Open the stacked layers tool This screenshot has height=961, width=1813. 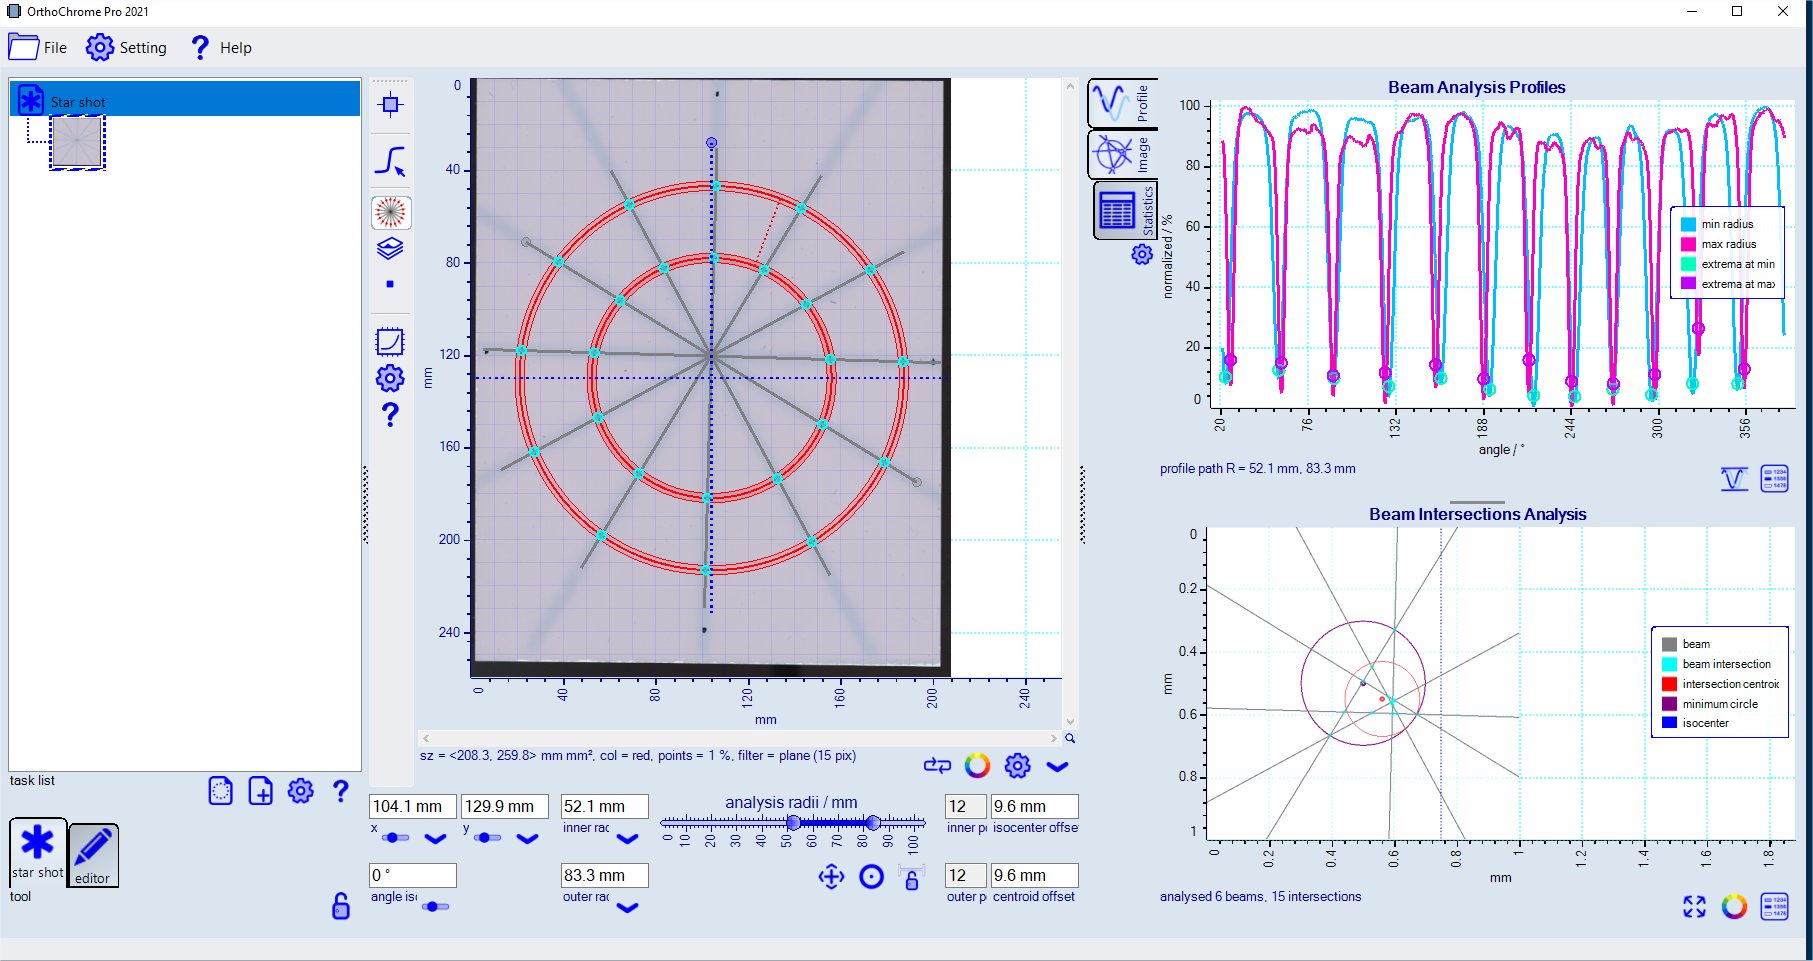tap(390, 248)
